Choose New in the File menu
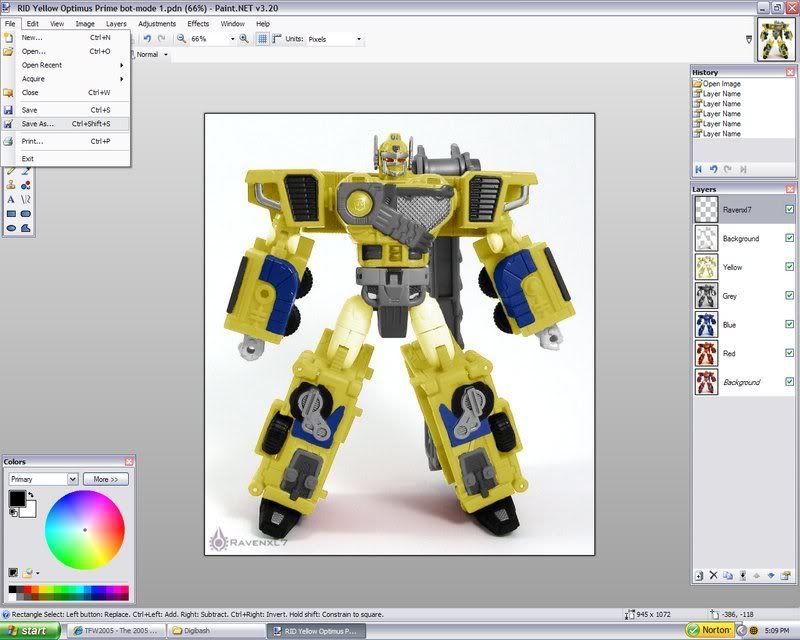800x640 pixels. click(x=66, y=37)
